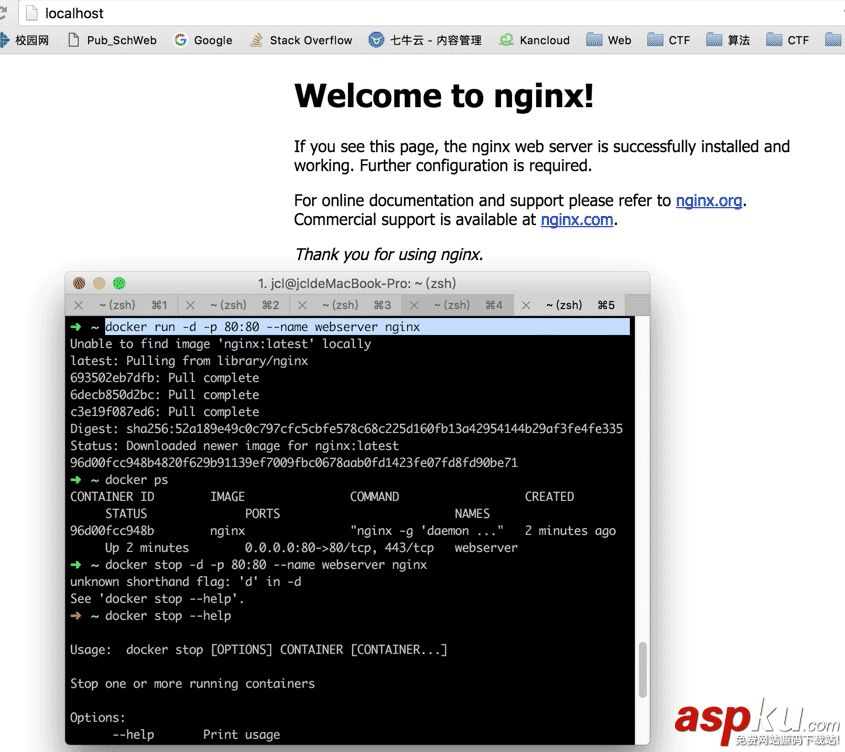This screenshot has height=752, width=845.
Task: Open the first CTF bookmarks folder
Action: (668, 40)
